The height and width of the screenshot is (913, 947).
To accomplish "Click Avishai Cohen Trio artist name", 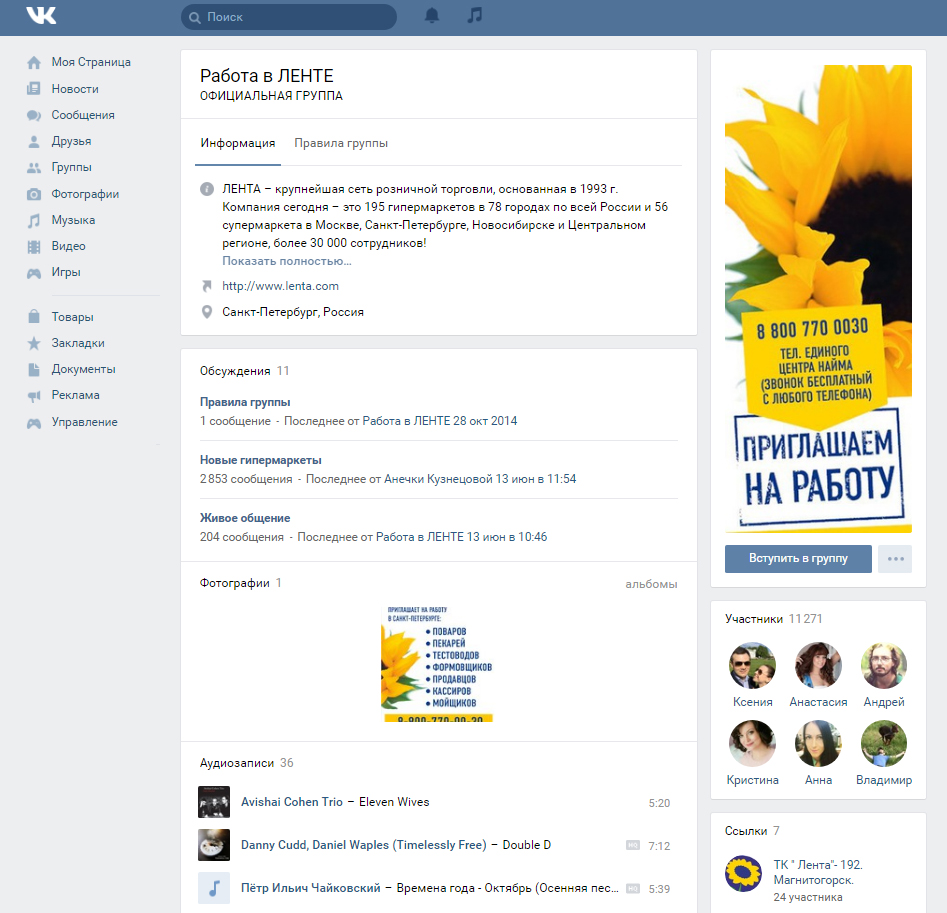I will pos(292,802).
